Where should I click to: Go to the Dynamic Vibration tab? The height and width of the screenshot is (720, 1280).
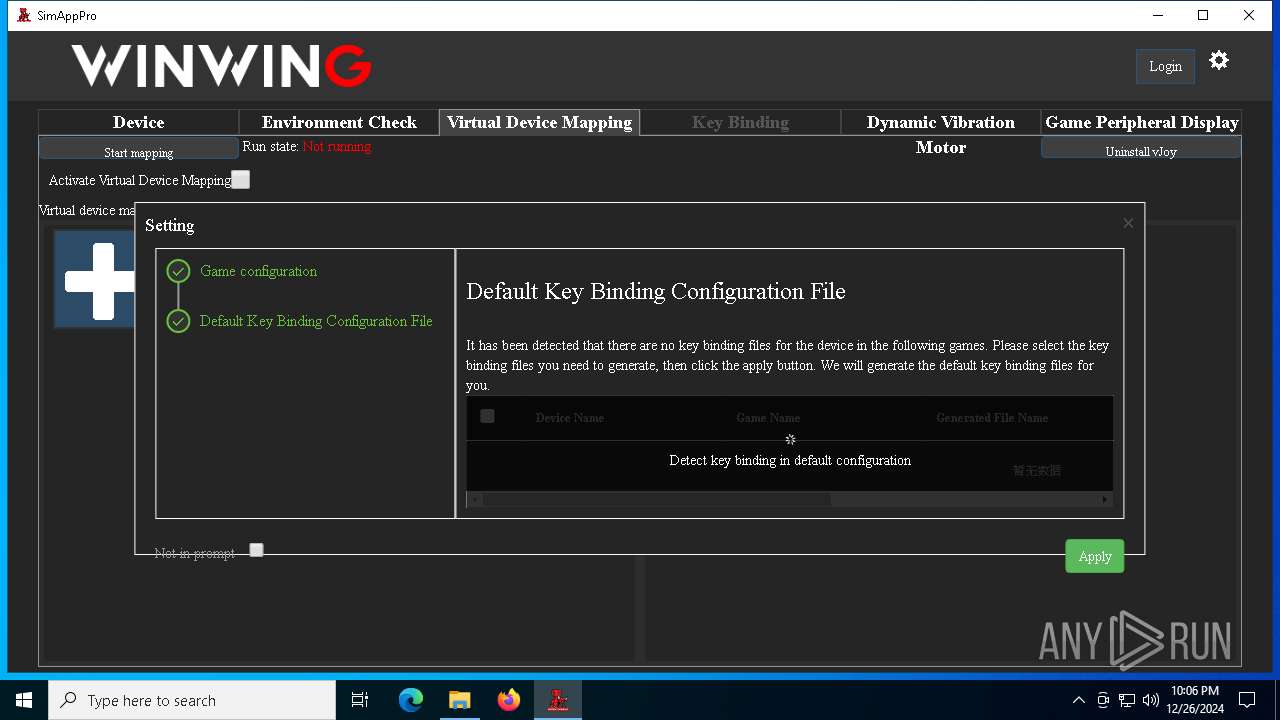940,122
